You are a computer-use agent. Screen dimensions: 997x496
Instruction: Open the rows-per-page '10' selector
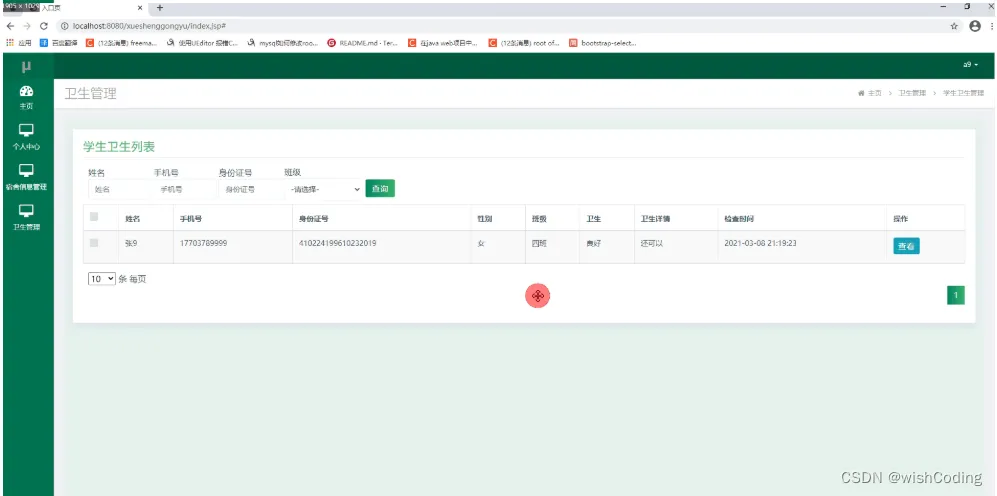click(102, 279)
